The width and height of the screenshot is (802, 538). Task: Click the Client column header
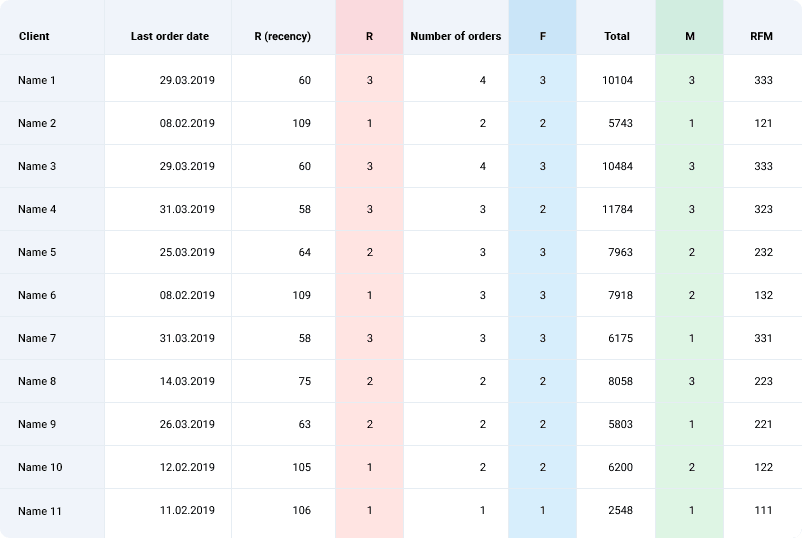pos(34,36)
